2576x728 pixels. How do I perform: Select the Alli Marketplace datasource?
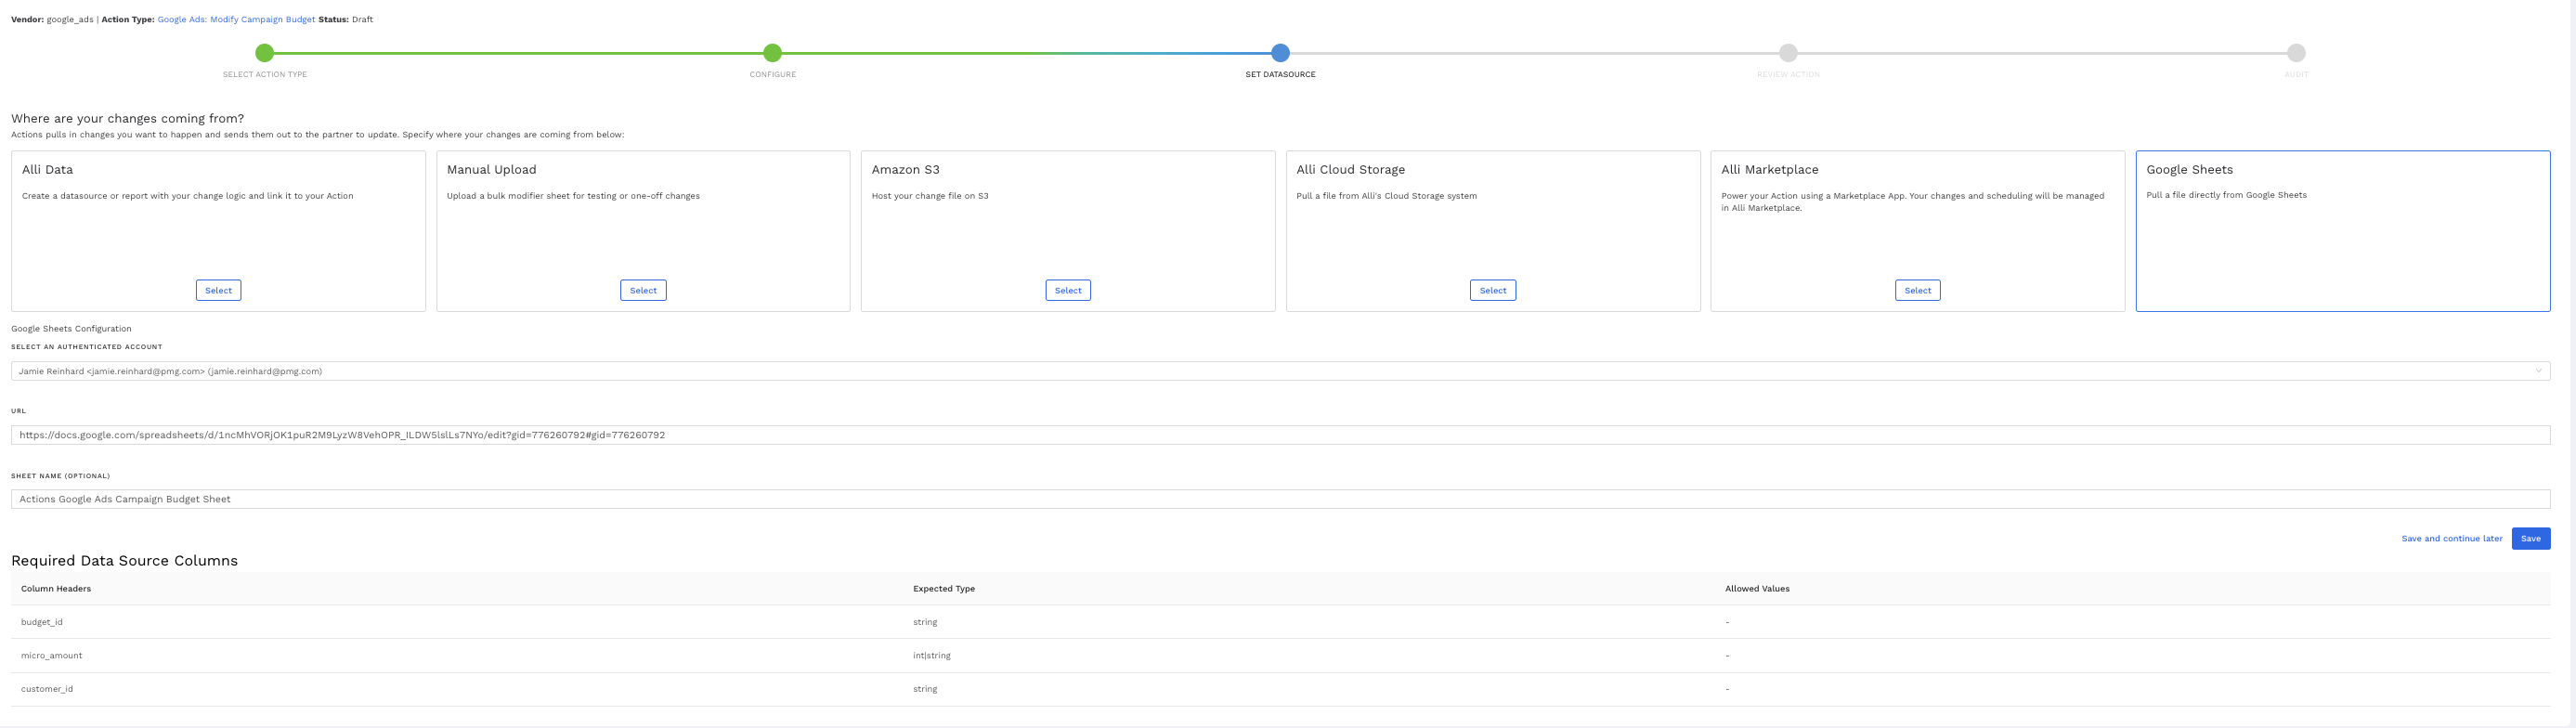(1917, 290)
